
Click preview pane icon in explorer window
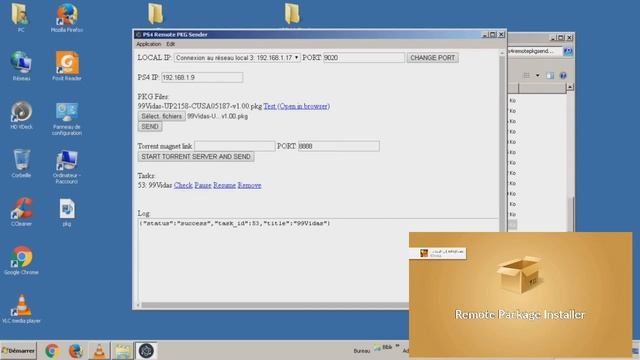point(550,76)
